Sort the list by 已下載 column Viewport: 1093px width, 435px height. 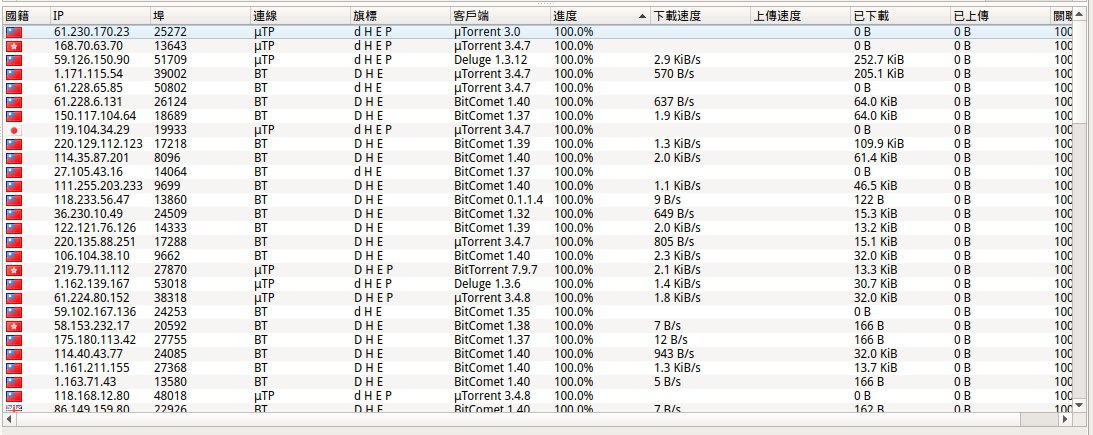point(898,17)
